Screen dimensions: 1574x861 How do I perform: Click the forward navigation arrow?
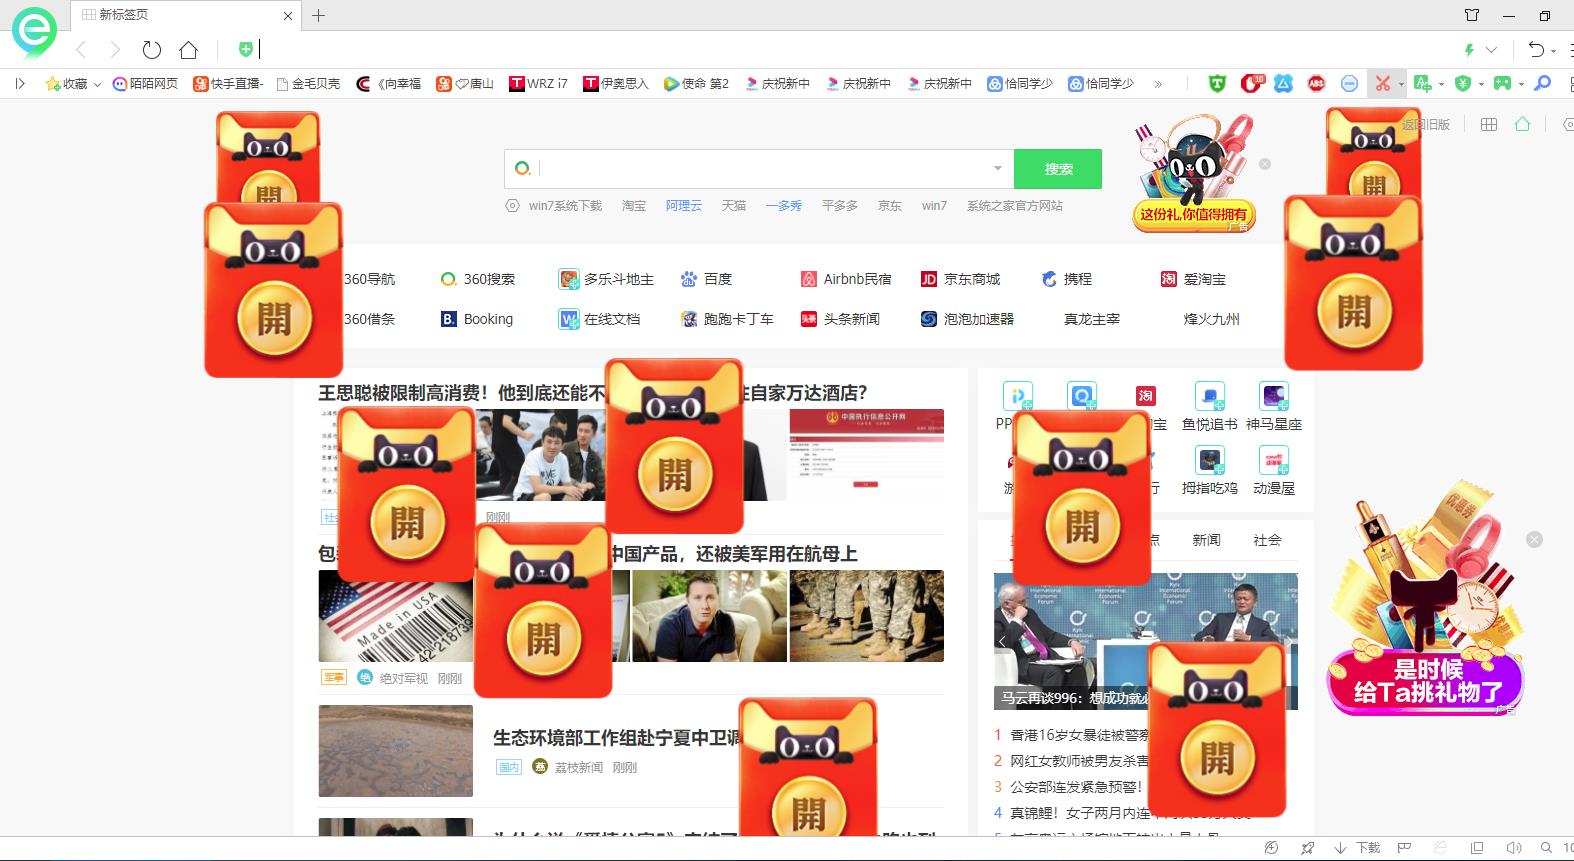[115, 50]
